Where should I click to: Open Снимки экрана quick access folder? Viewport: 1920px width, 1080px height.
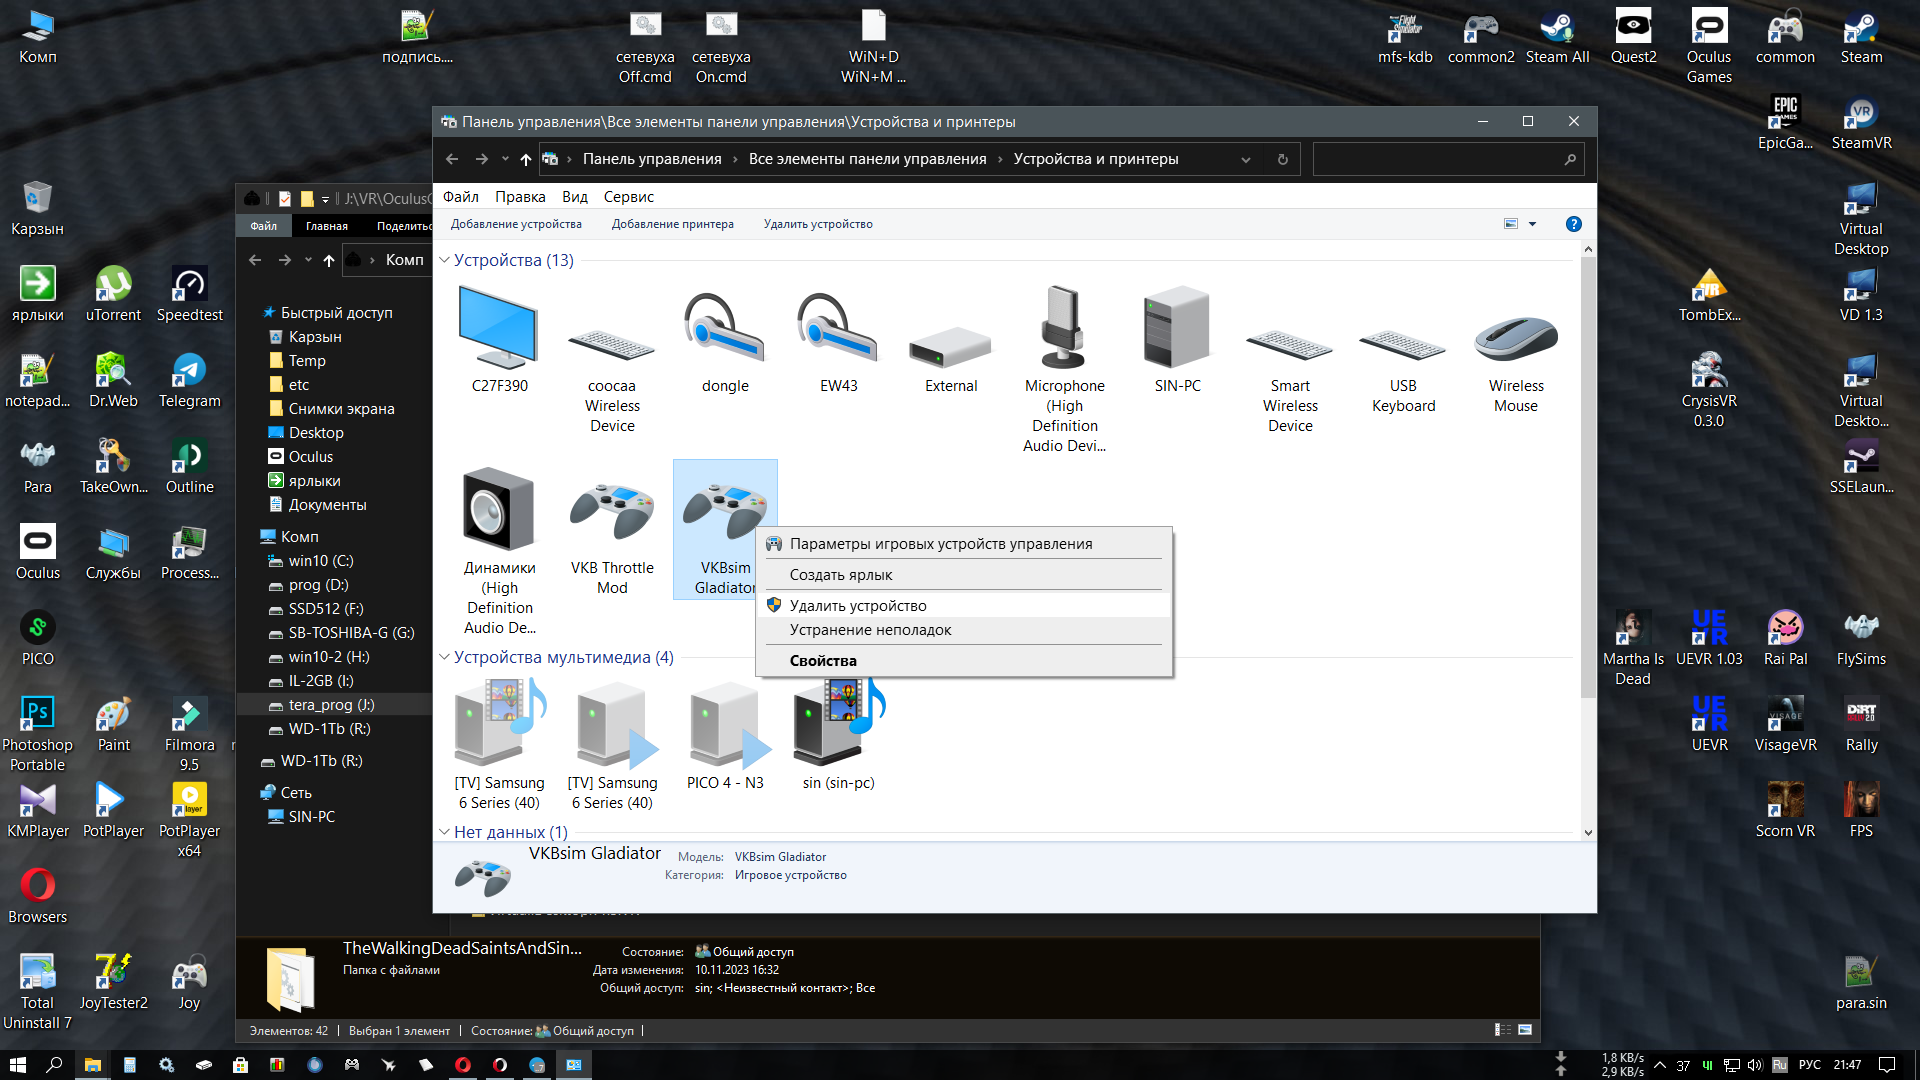(341, 409)
